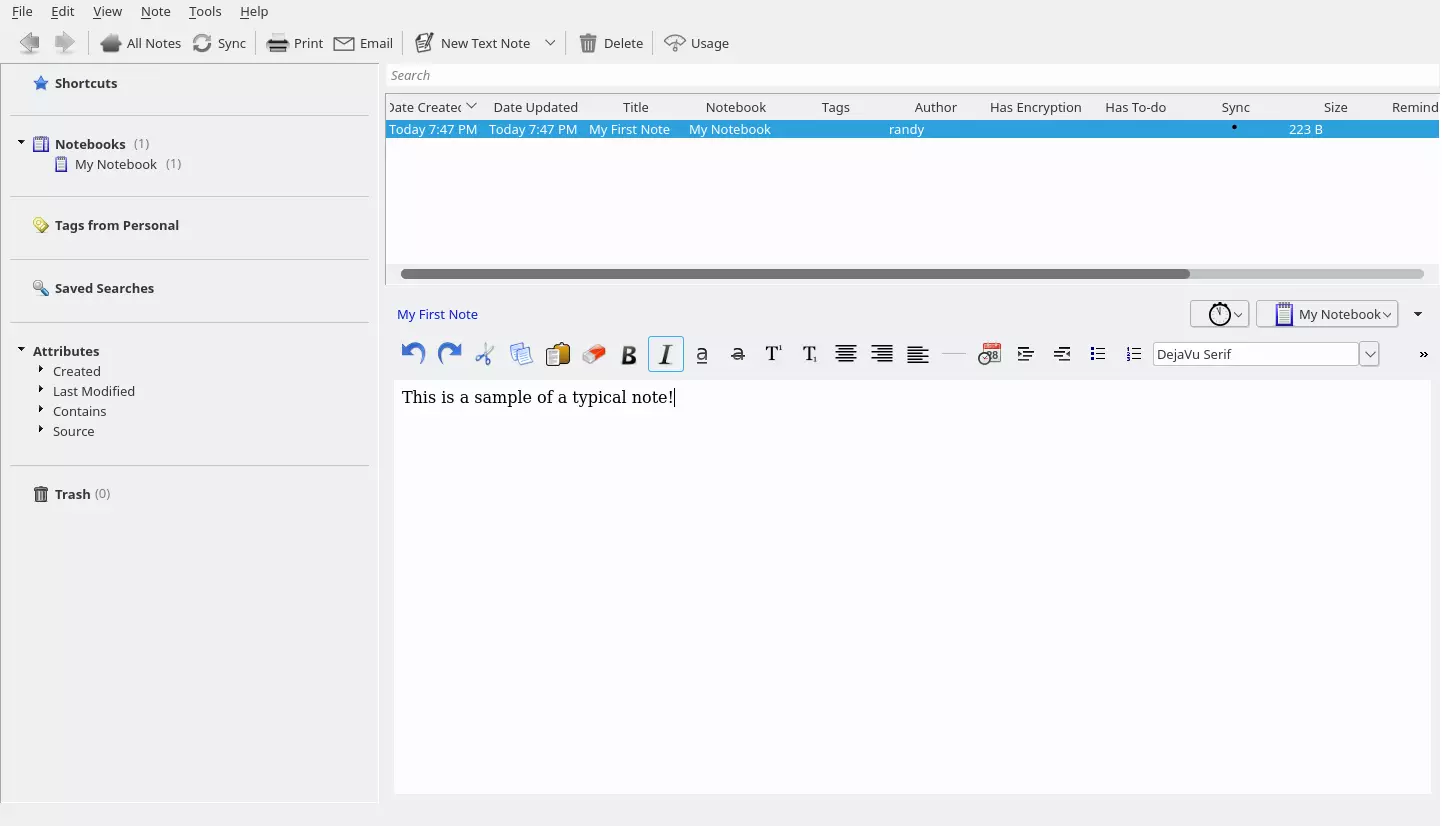Image resolution: width=1442 pixels, height=826 pixels.
Task: Toggle bold formatting
Action: pyautogui.click(x=629, y=354)
